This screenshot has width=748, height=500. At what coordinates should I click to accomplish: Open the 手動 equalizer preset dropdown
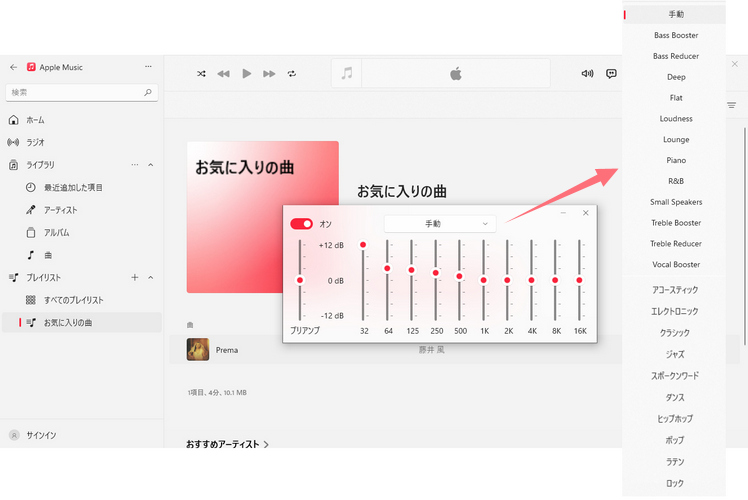(440, 224)
